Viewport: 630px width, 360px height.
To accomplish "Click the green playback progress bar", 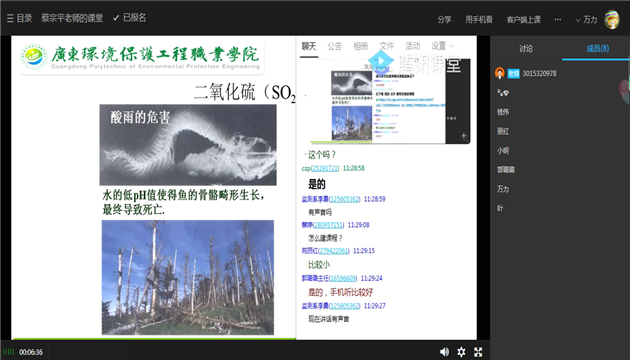I will [154, 339].
